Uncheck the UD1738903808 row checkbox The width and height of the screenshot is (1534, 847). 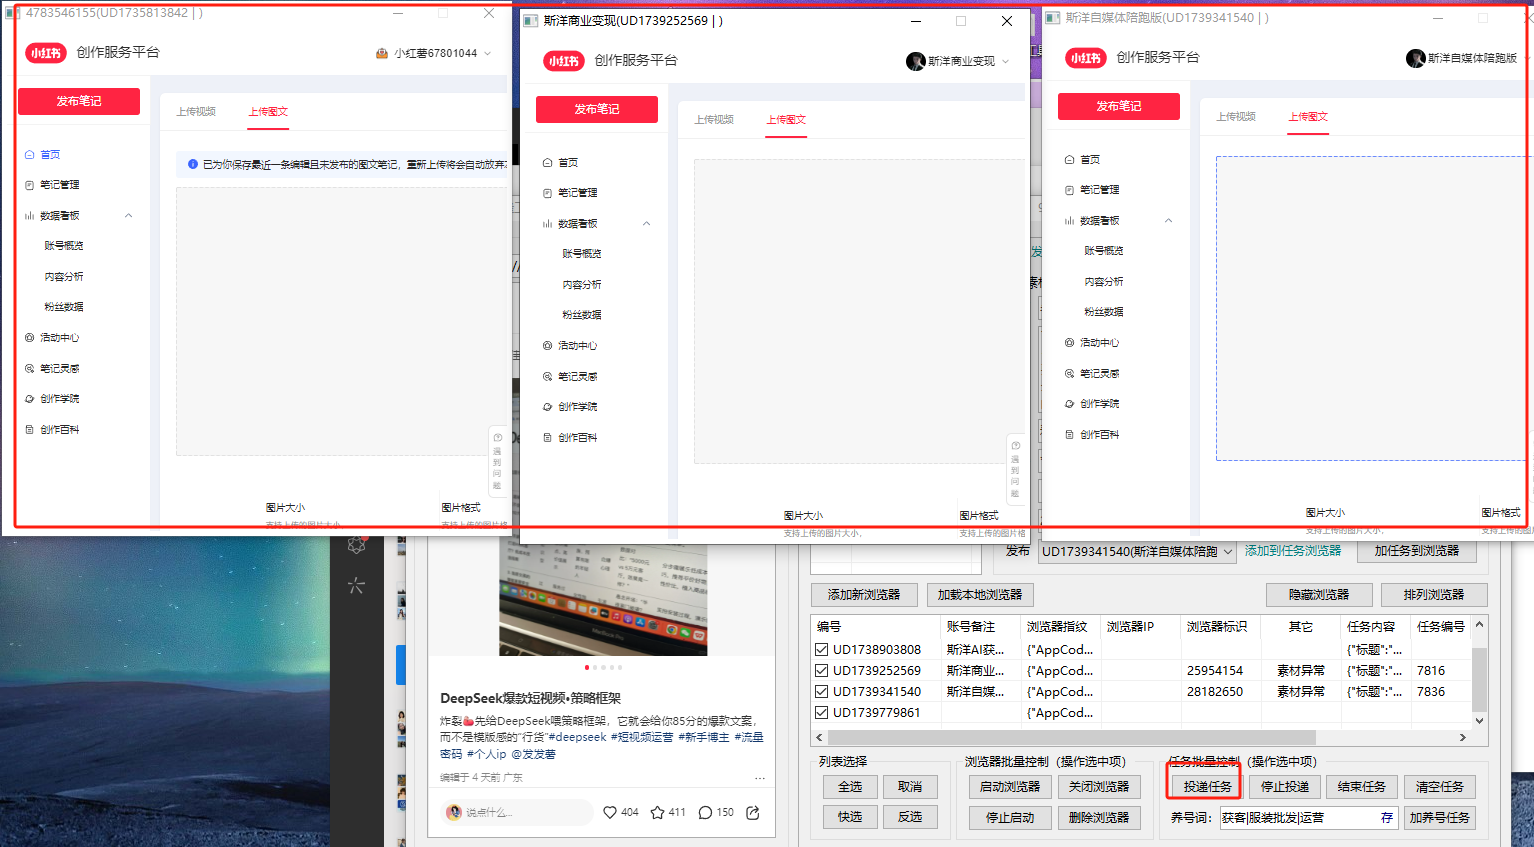coord(821,650)
